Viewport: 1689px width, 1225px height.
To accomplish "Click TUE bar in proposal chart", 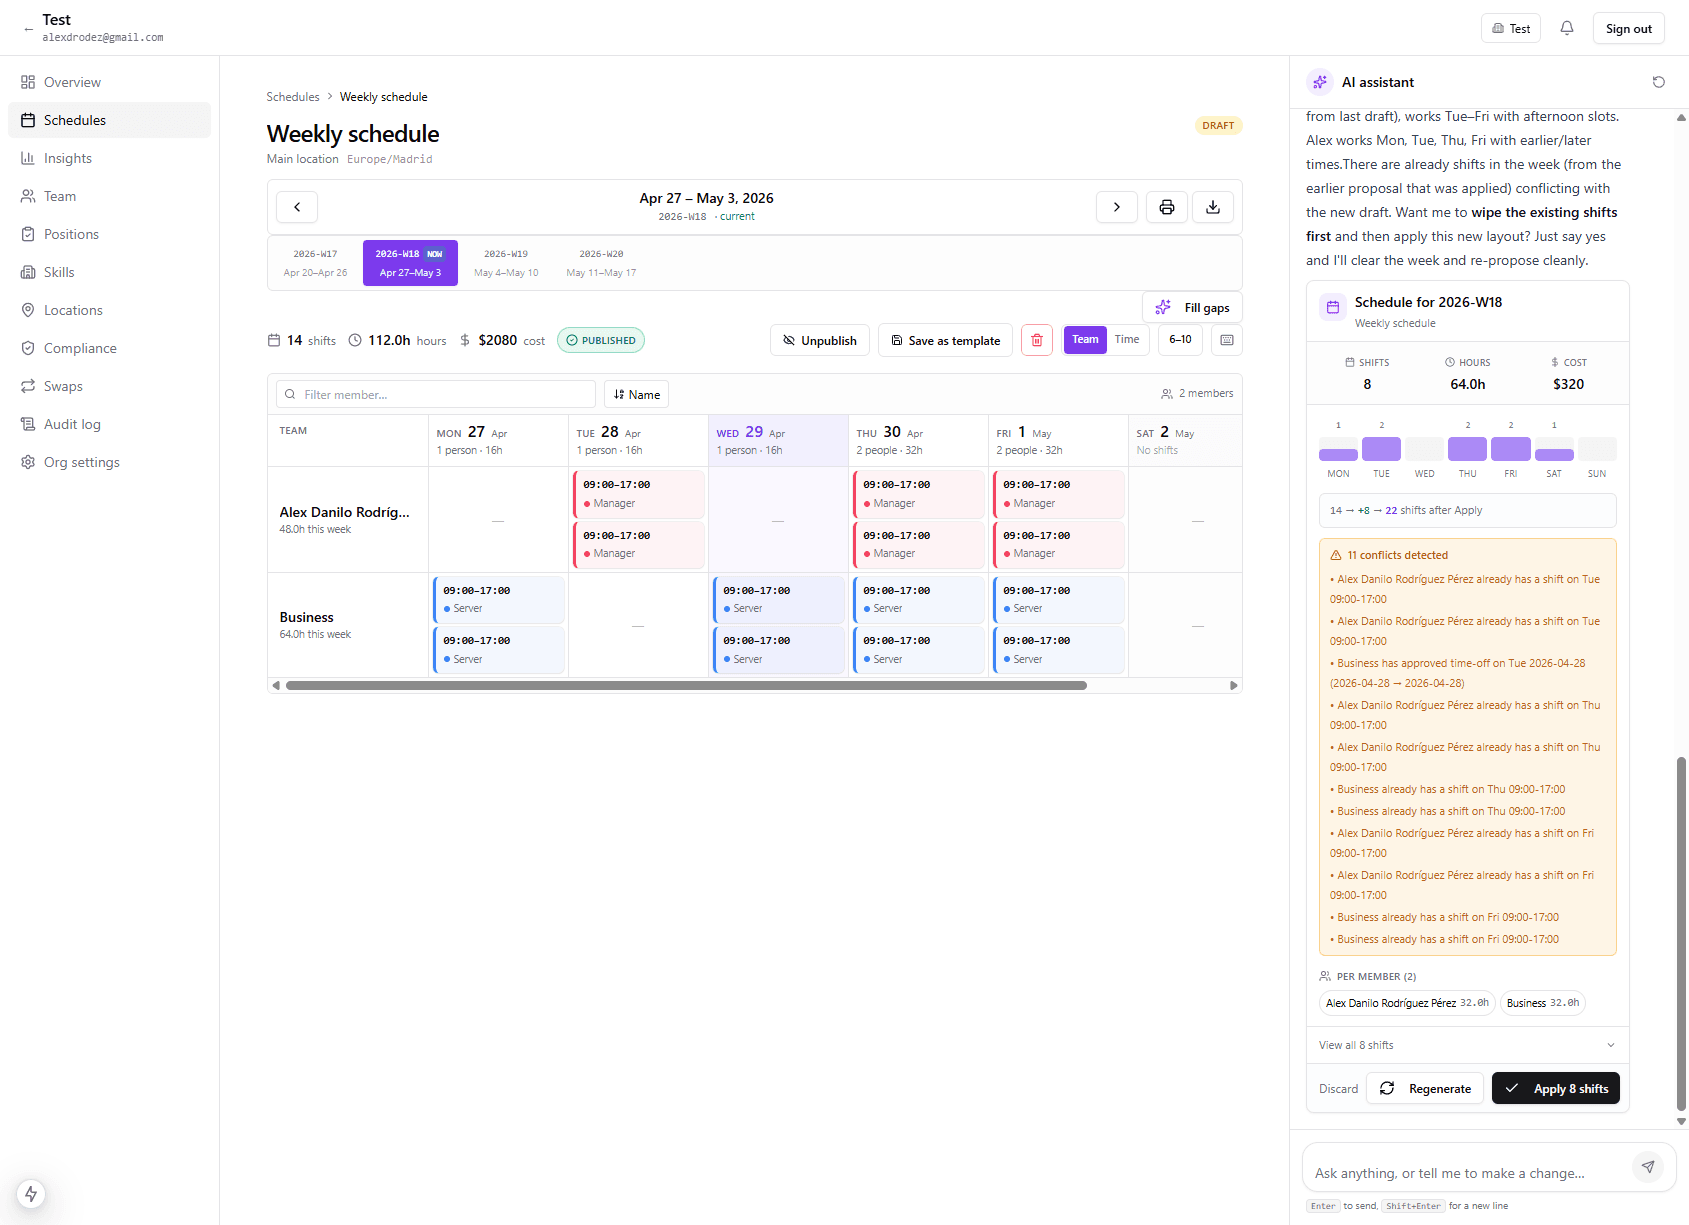I will click(x=1381, y=448).
